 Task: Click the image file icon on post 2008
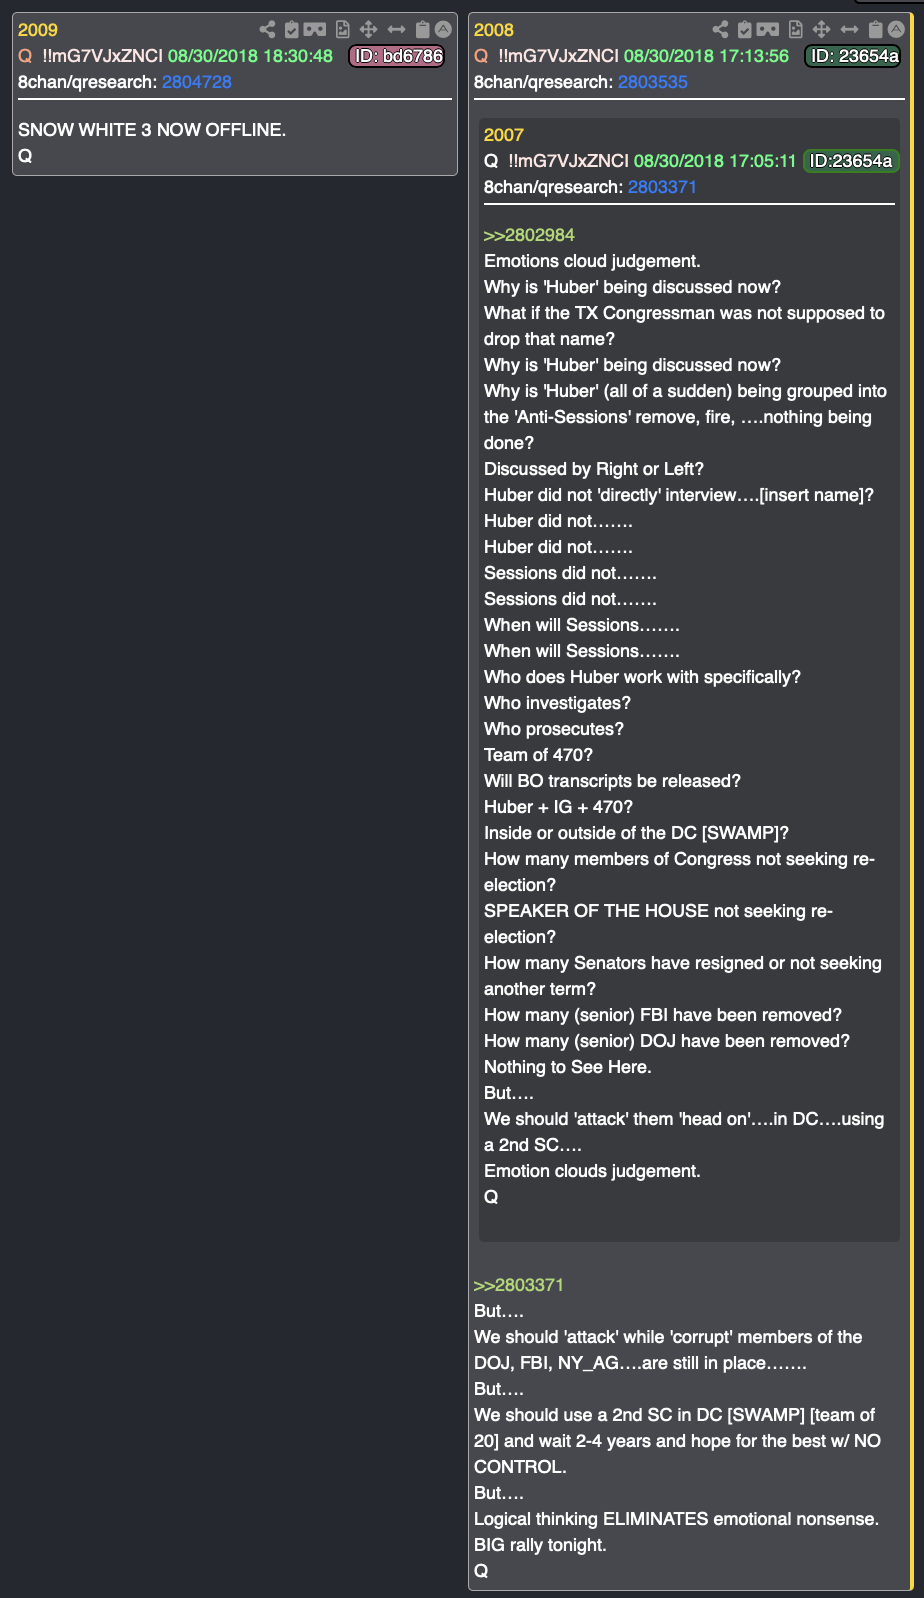tap(795, 30)
